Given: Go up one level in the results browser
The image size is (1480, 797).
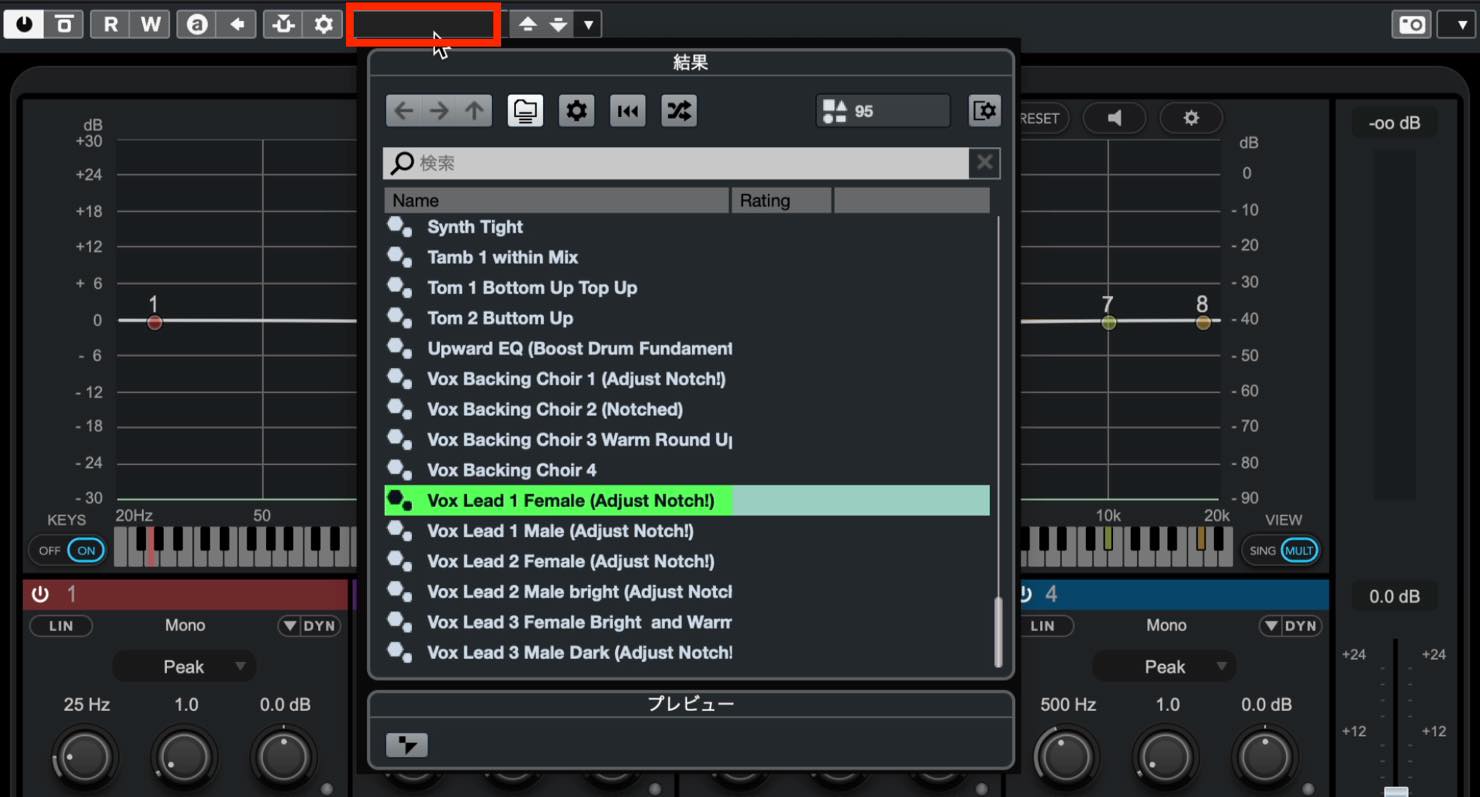Looking at the screenshot, I should coord(475,111).
